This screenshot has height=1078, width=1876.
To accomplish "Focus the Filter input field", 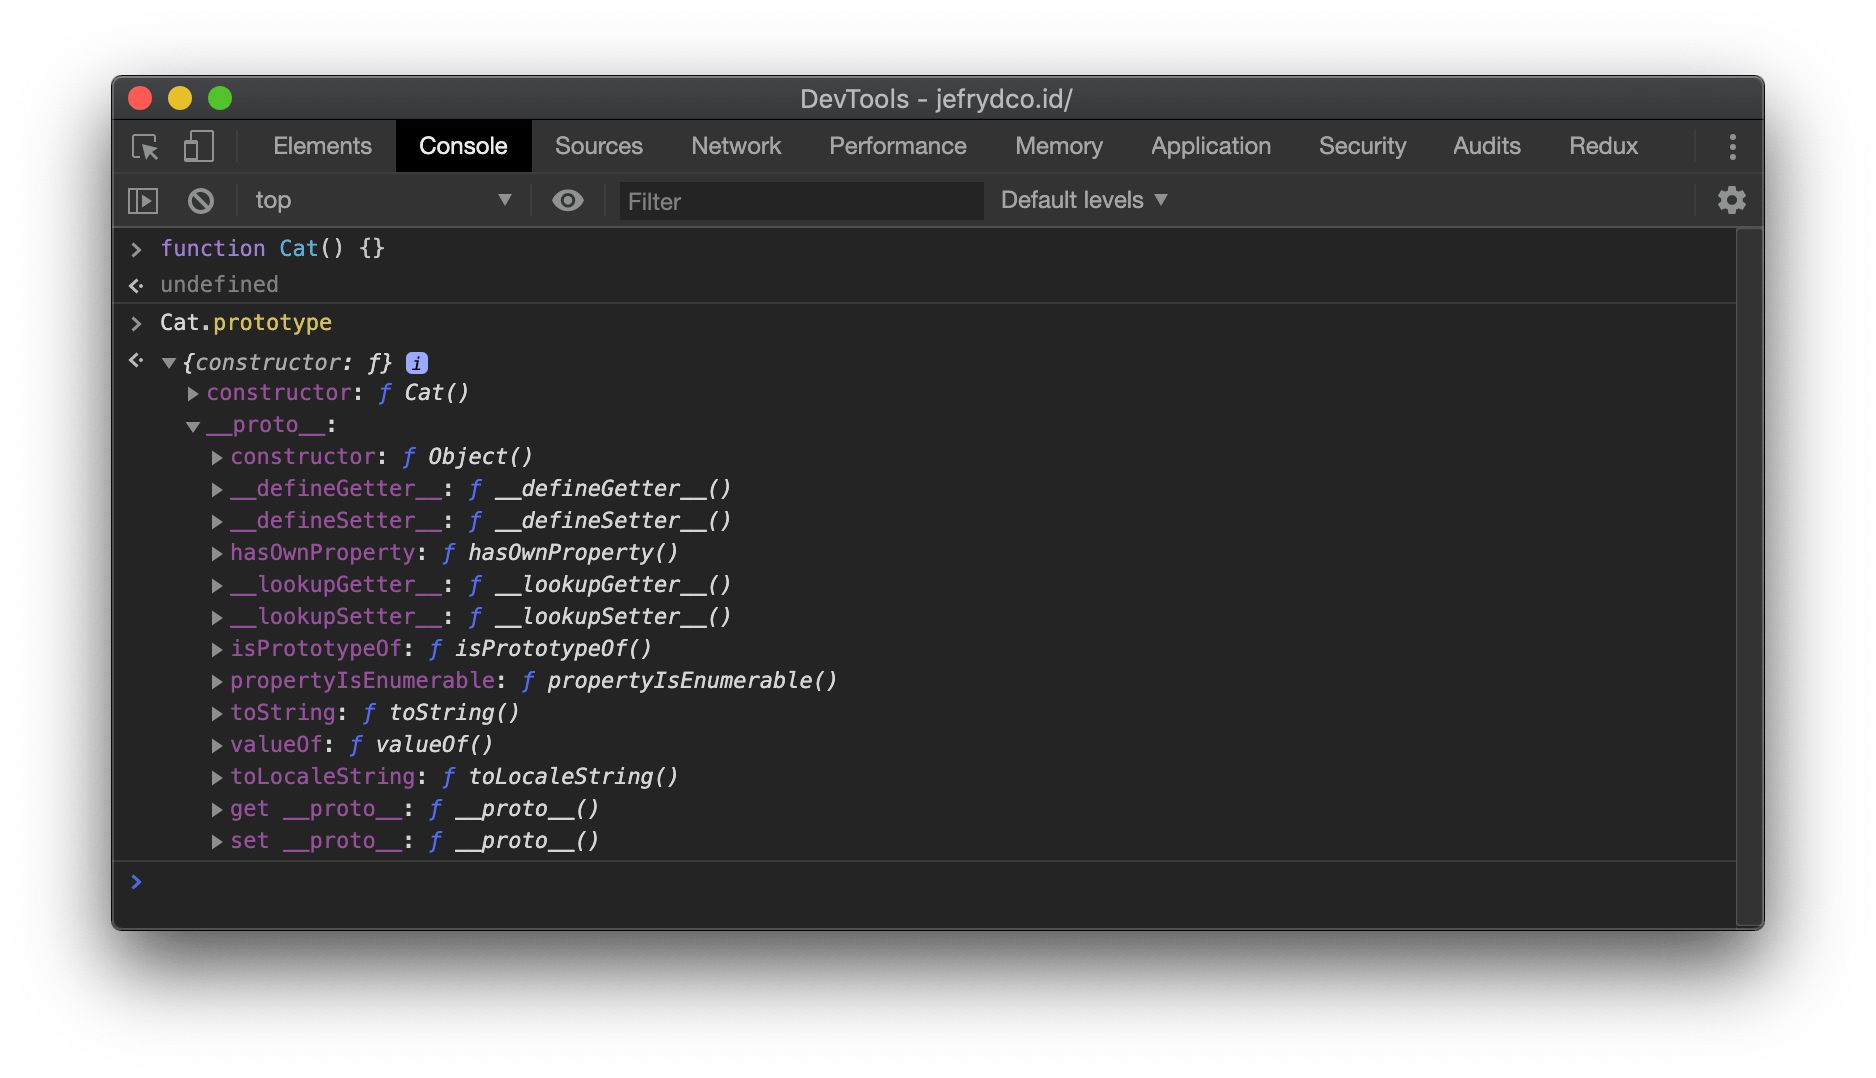I will 801,201.
